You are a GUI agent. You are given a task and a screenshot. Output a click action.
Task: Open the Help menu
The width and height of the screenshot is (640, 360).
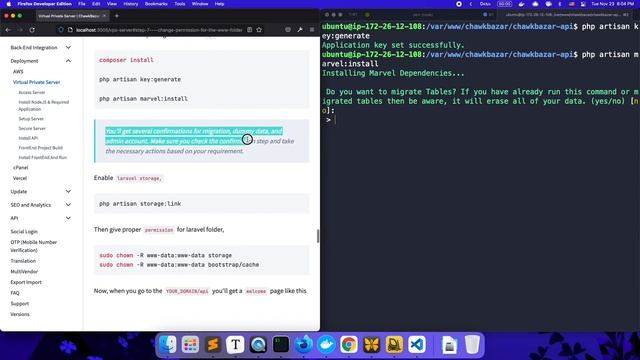pos(219,4)
